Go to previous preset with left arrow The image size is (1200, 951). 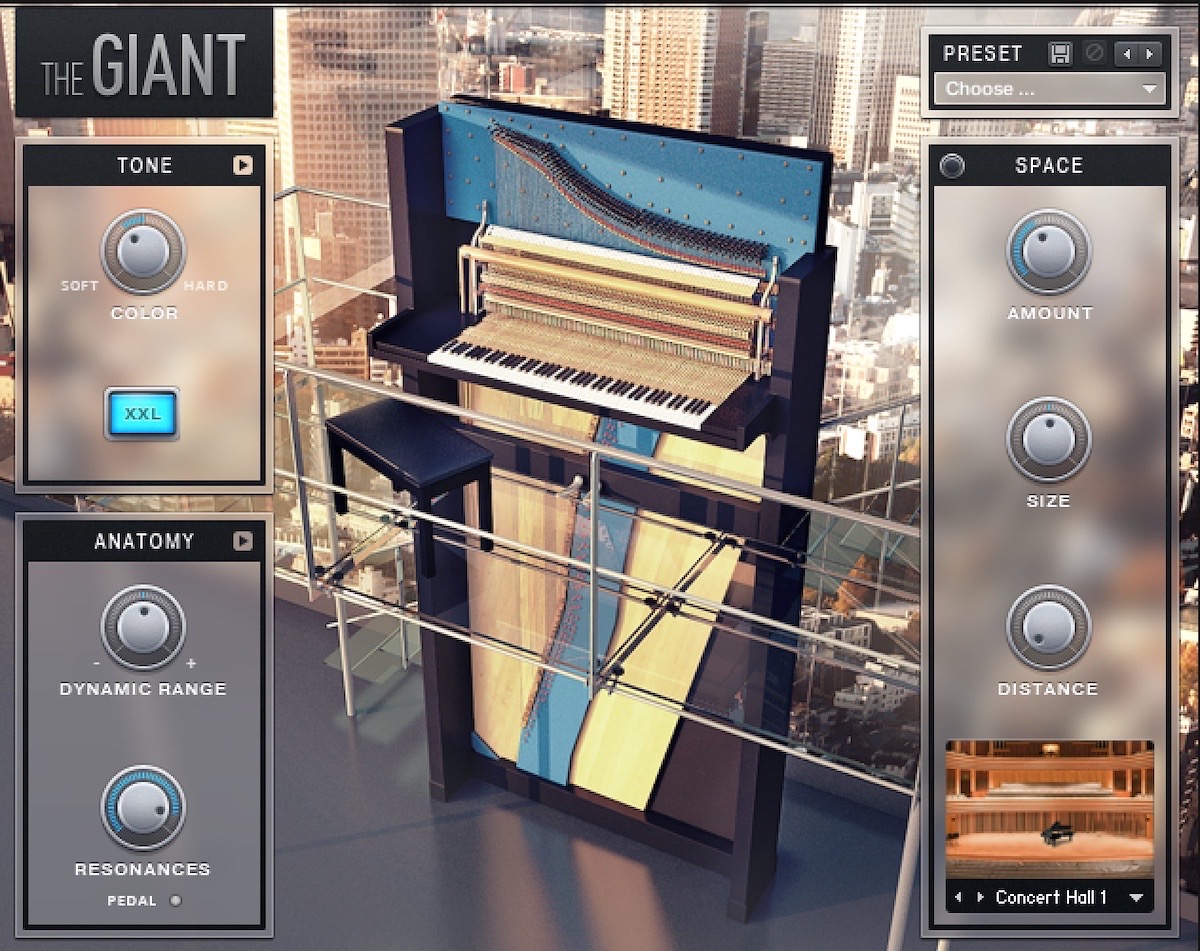point(1128,54)
